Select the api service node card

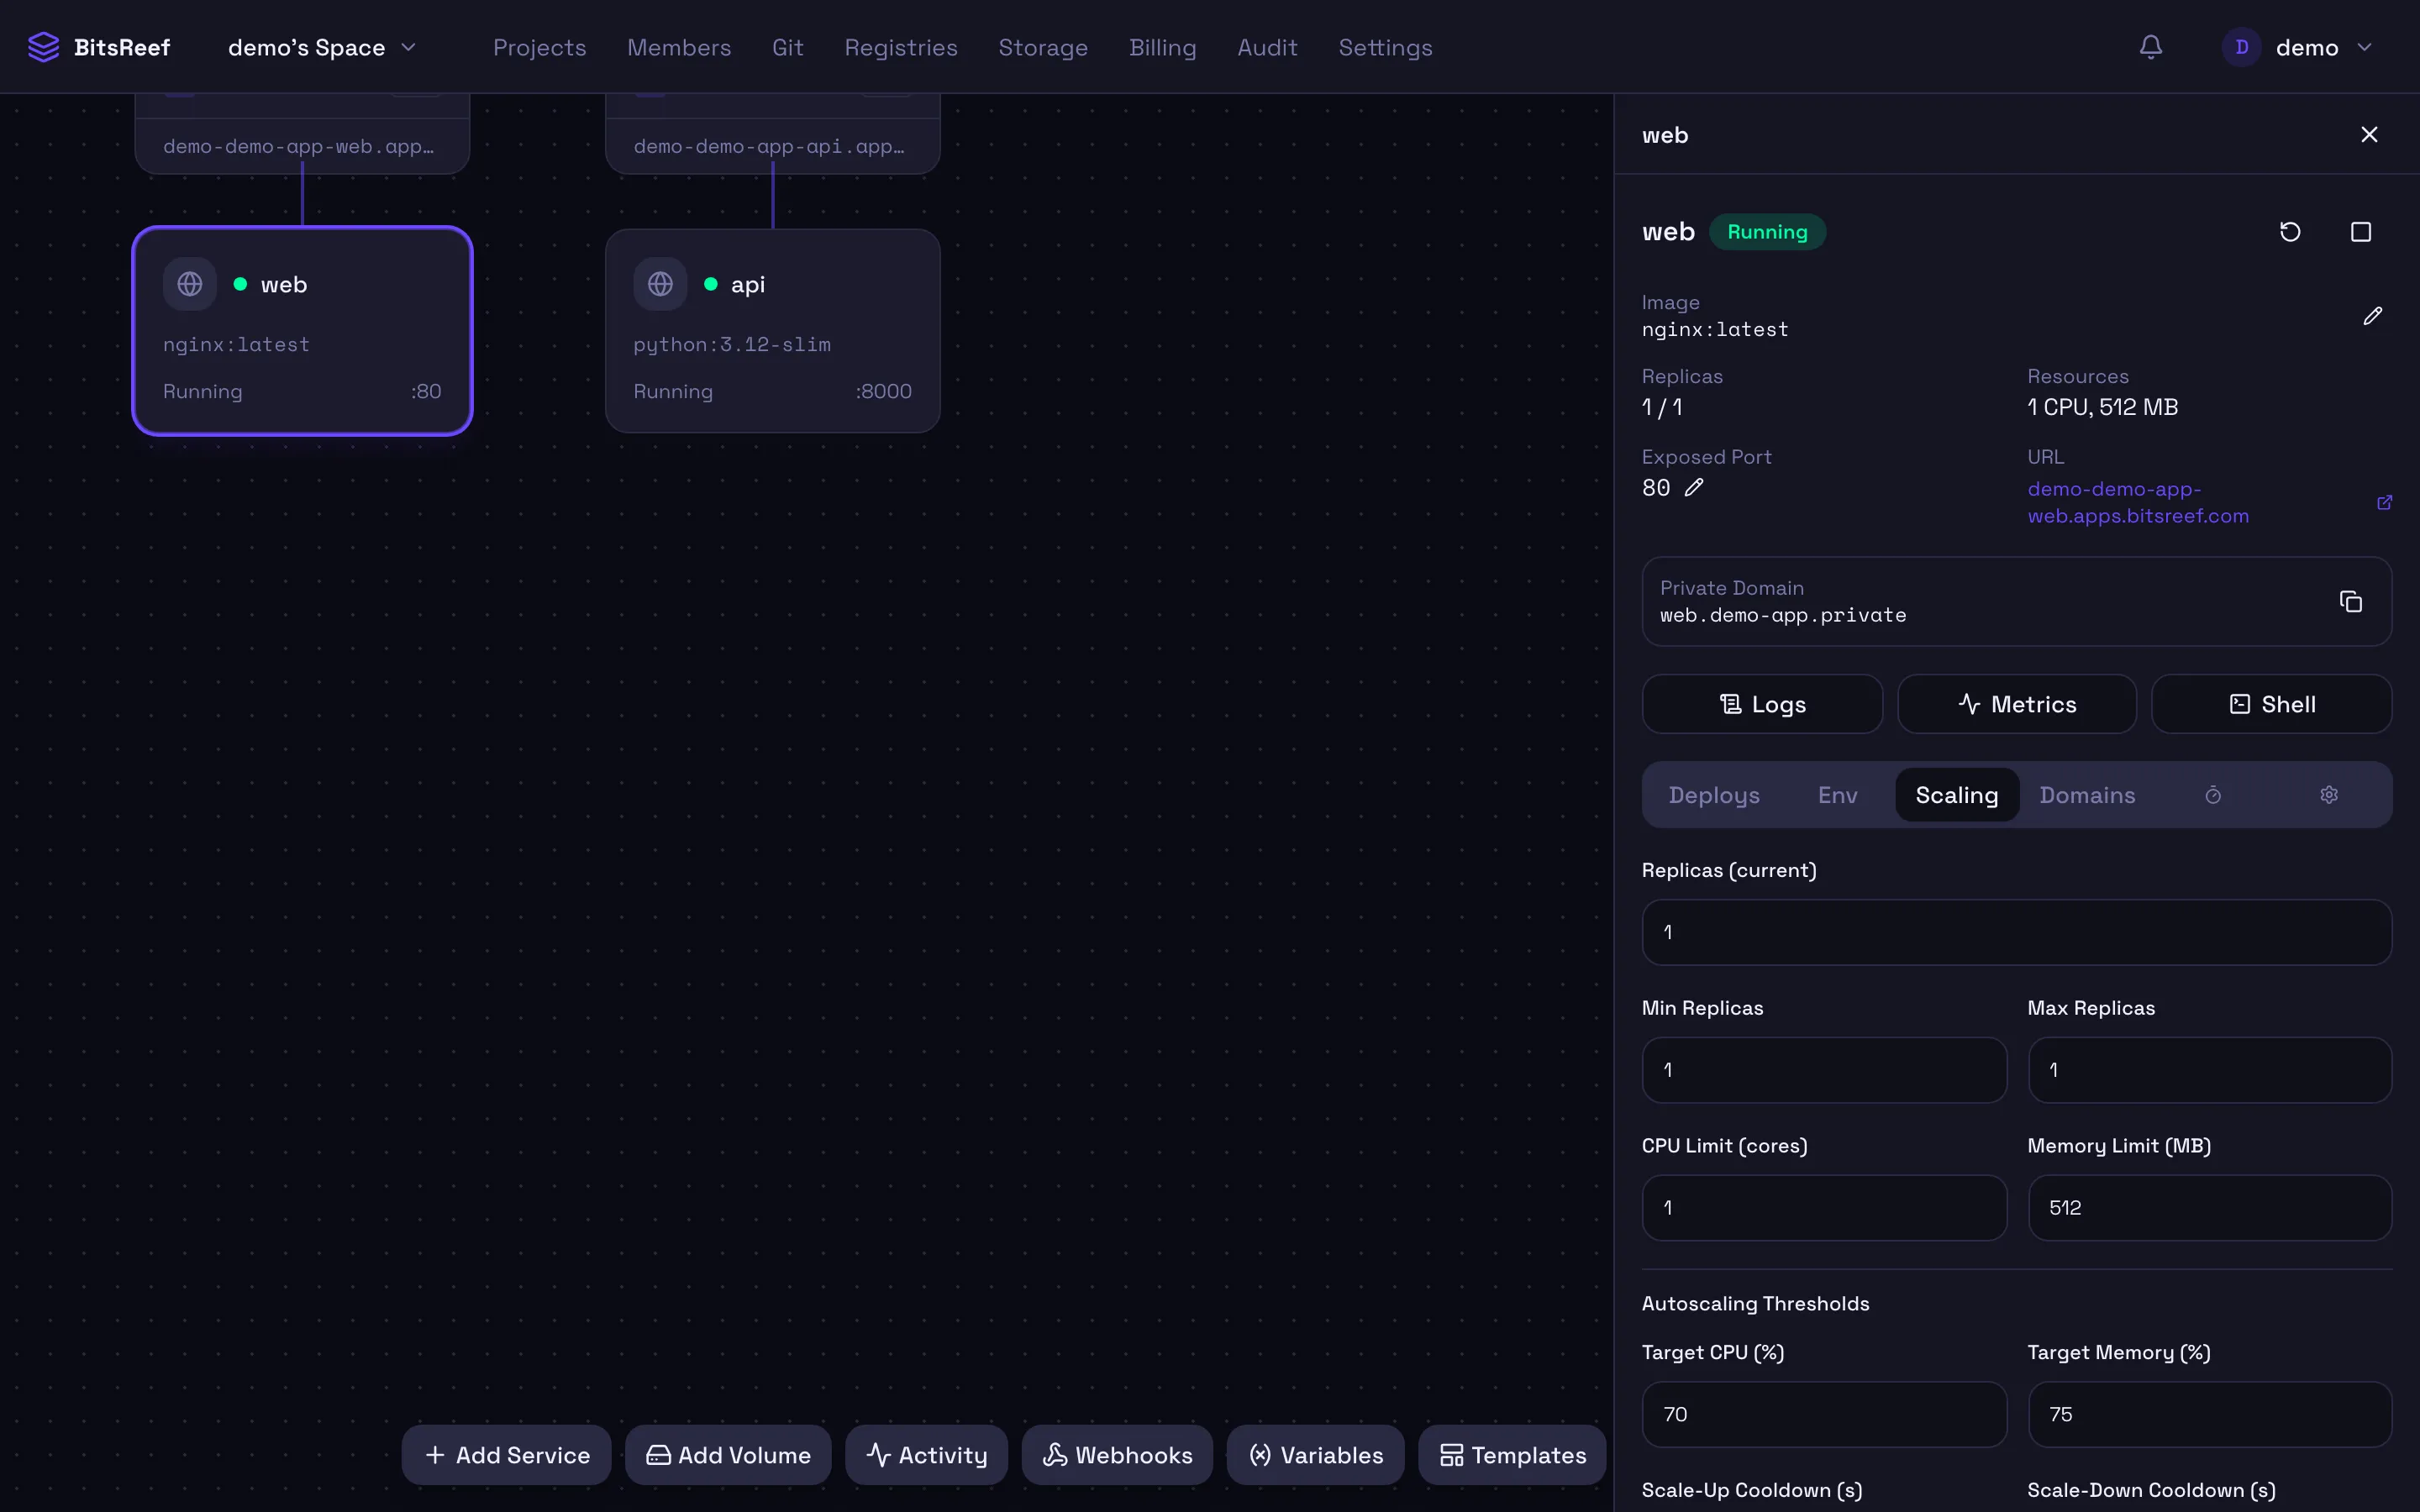[x=772, y=331]
